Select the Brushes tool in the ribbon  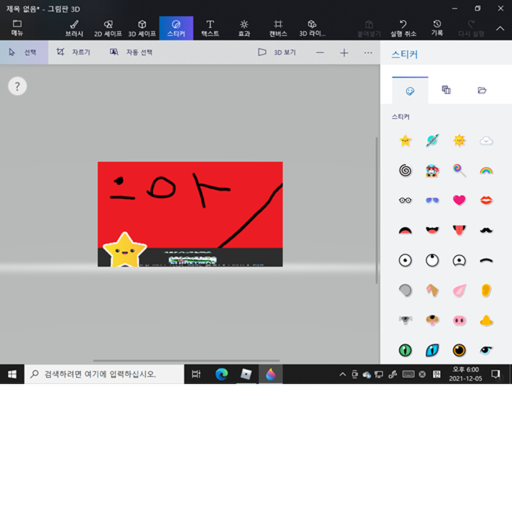[74, 28]
